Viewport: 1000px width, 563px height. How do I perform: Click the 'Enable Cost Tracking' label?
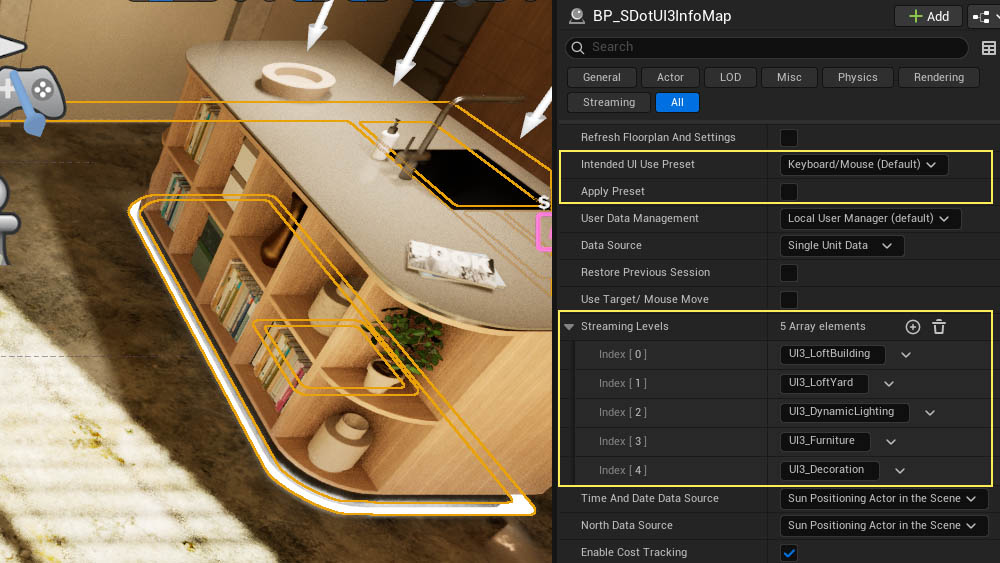634,553
